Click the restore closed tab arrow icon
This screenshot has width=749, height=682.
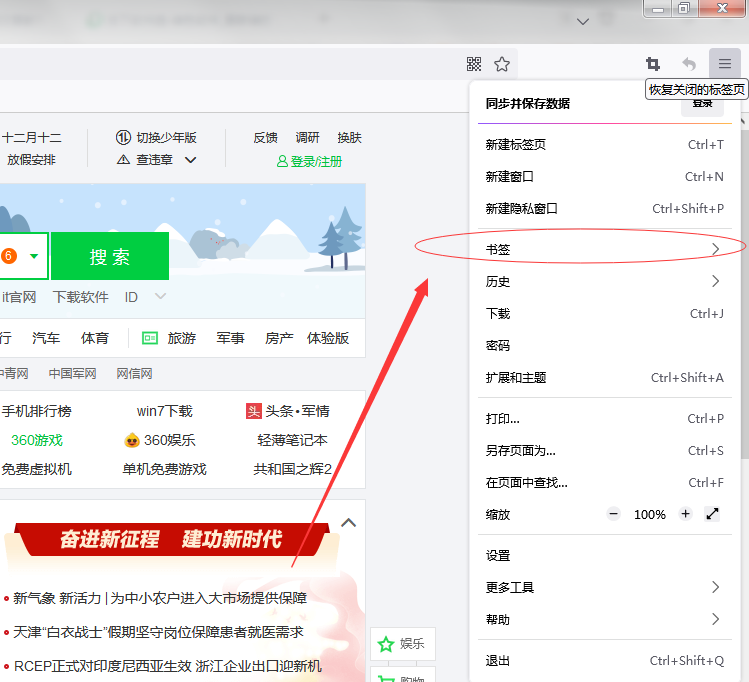point(689,64)
